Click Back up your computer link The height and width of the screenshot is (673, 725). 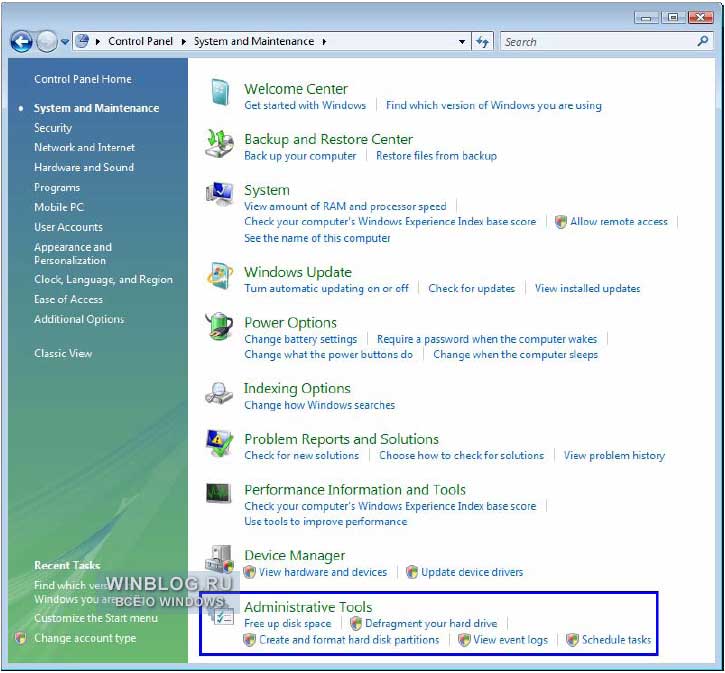(x=300, y=156)
